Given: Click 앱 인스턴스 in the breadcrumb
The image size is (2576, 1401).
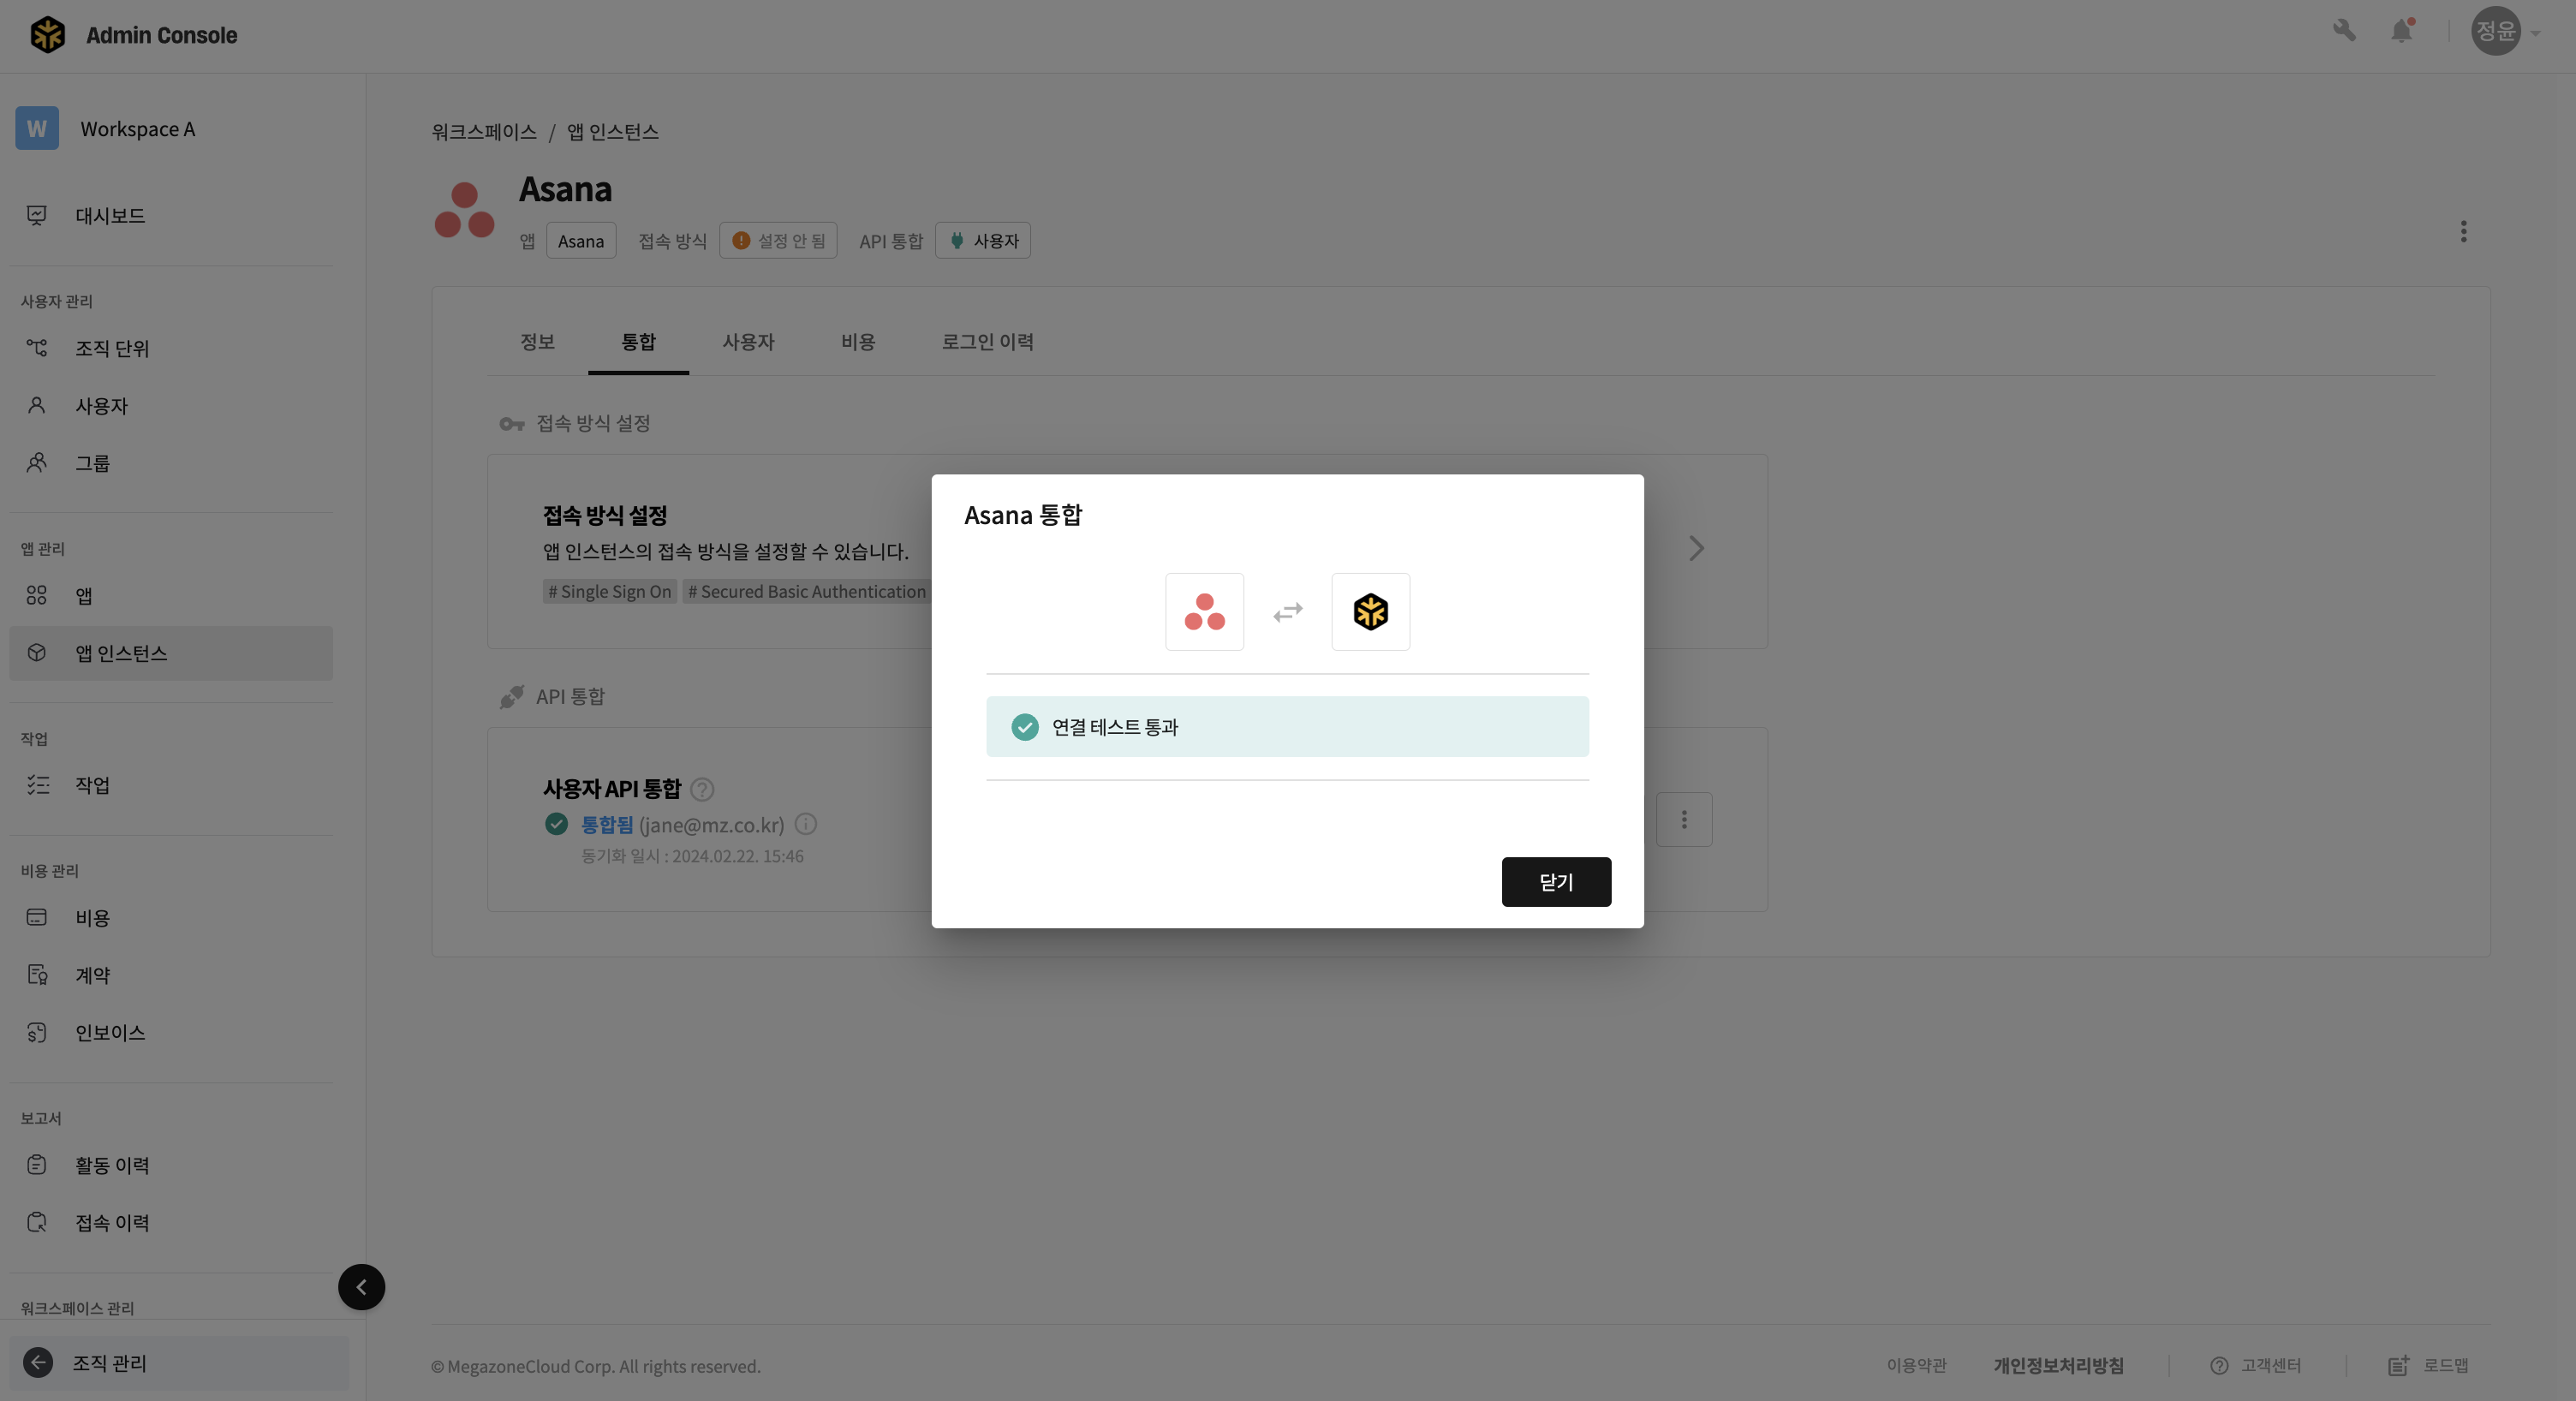Looking at the screenshot, I should (x=612, y=132).
